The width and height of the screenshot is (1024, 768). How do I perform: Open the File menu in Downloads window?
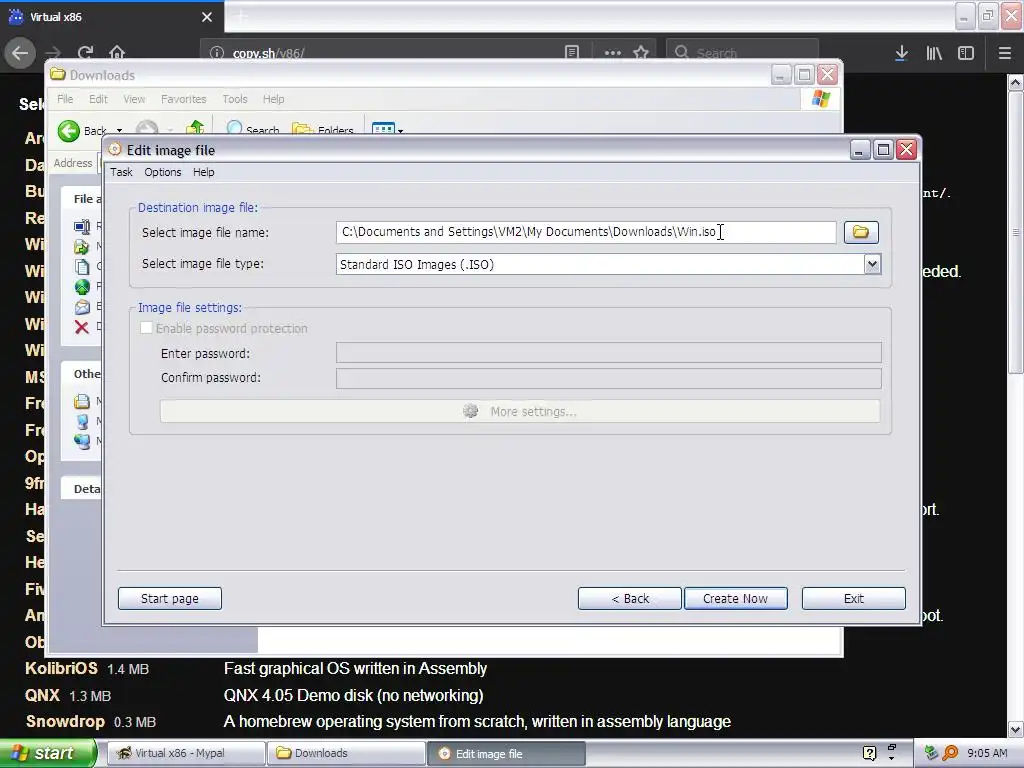(x=65, y=99)
